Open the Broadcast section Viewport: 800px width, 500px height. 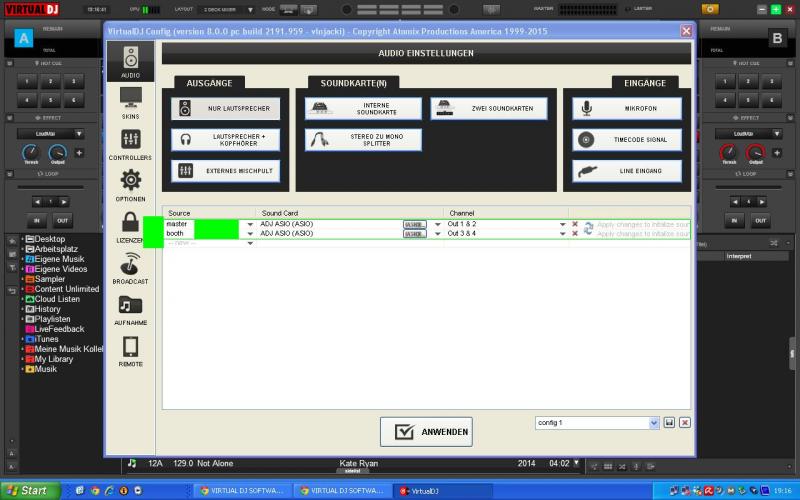tap(131, 268)
